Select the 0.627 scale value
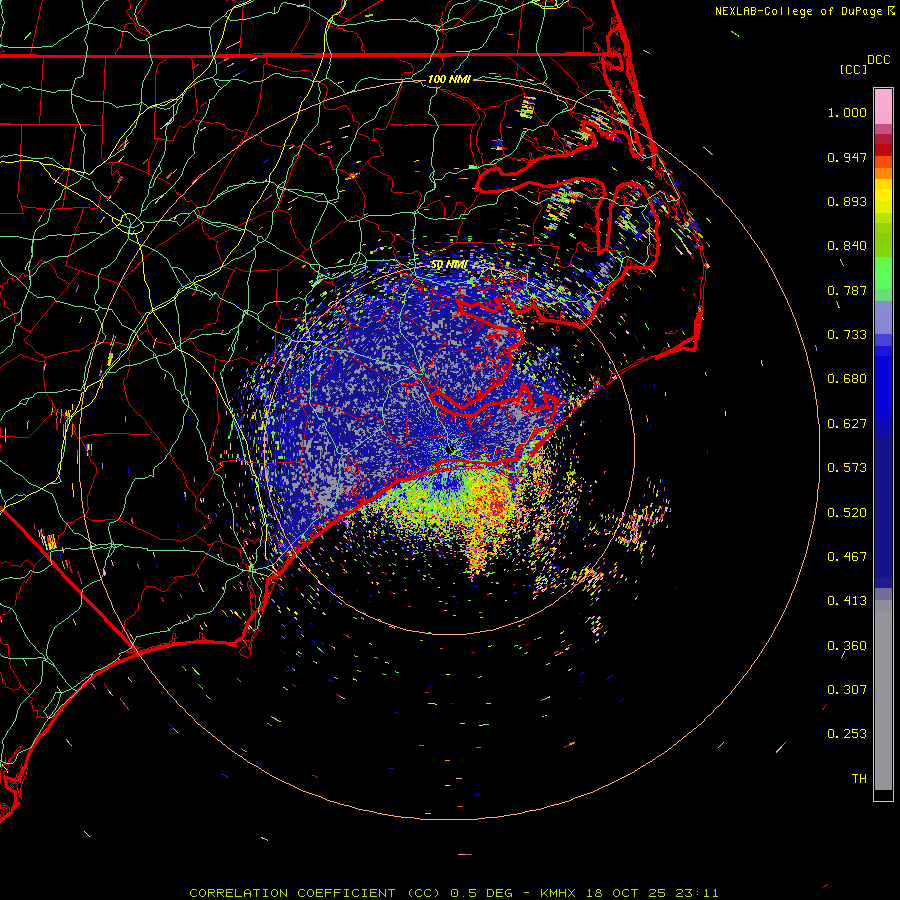Image resolution: width=900 pixels, height=900 pixels. pos(847,424)
